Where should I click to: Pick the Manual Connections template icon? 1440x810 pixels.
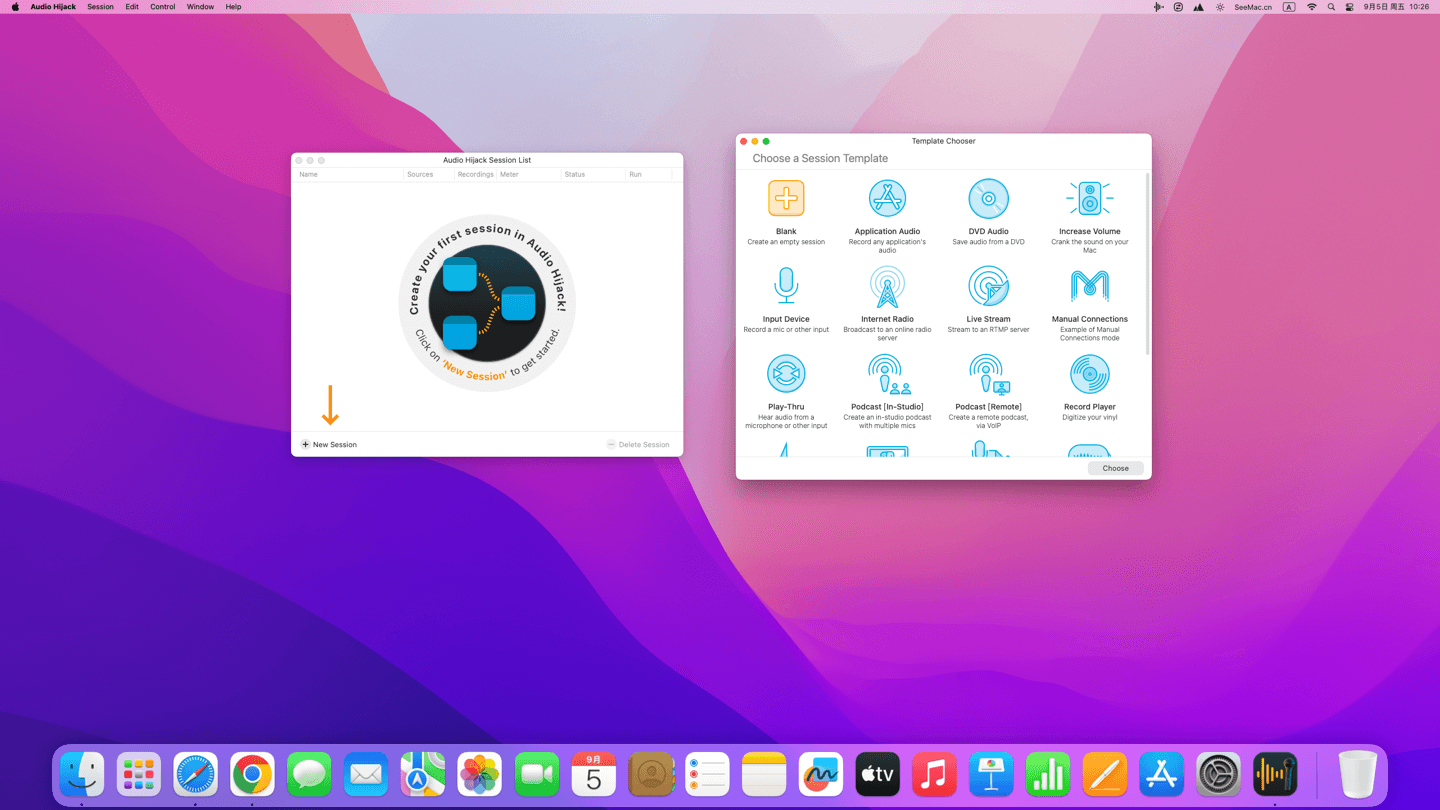(1089, 287)
